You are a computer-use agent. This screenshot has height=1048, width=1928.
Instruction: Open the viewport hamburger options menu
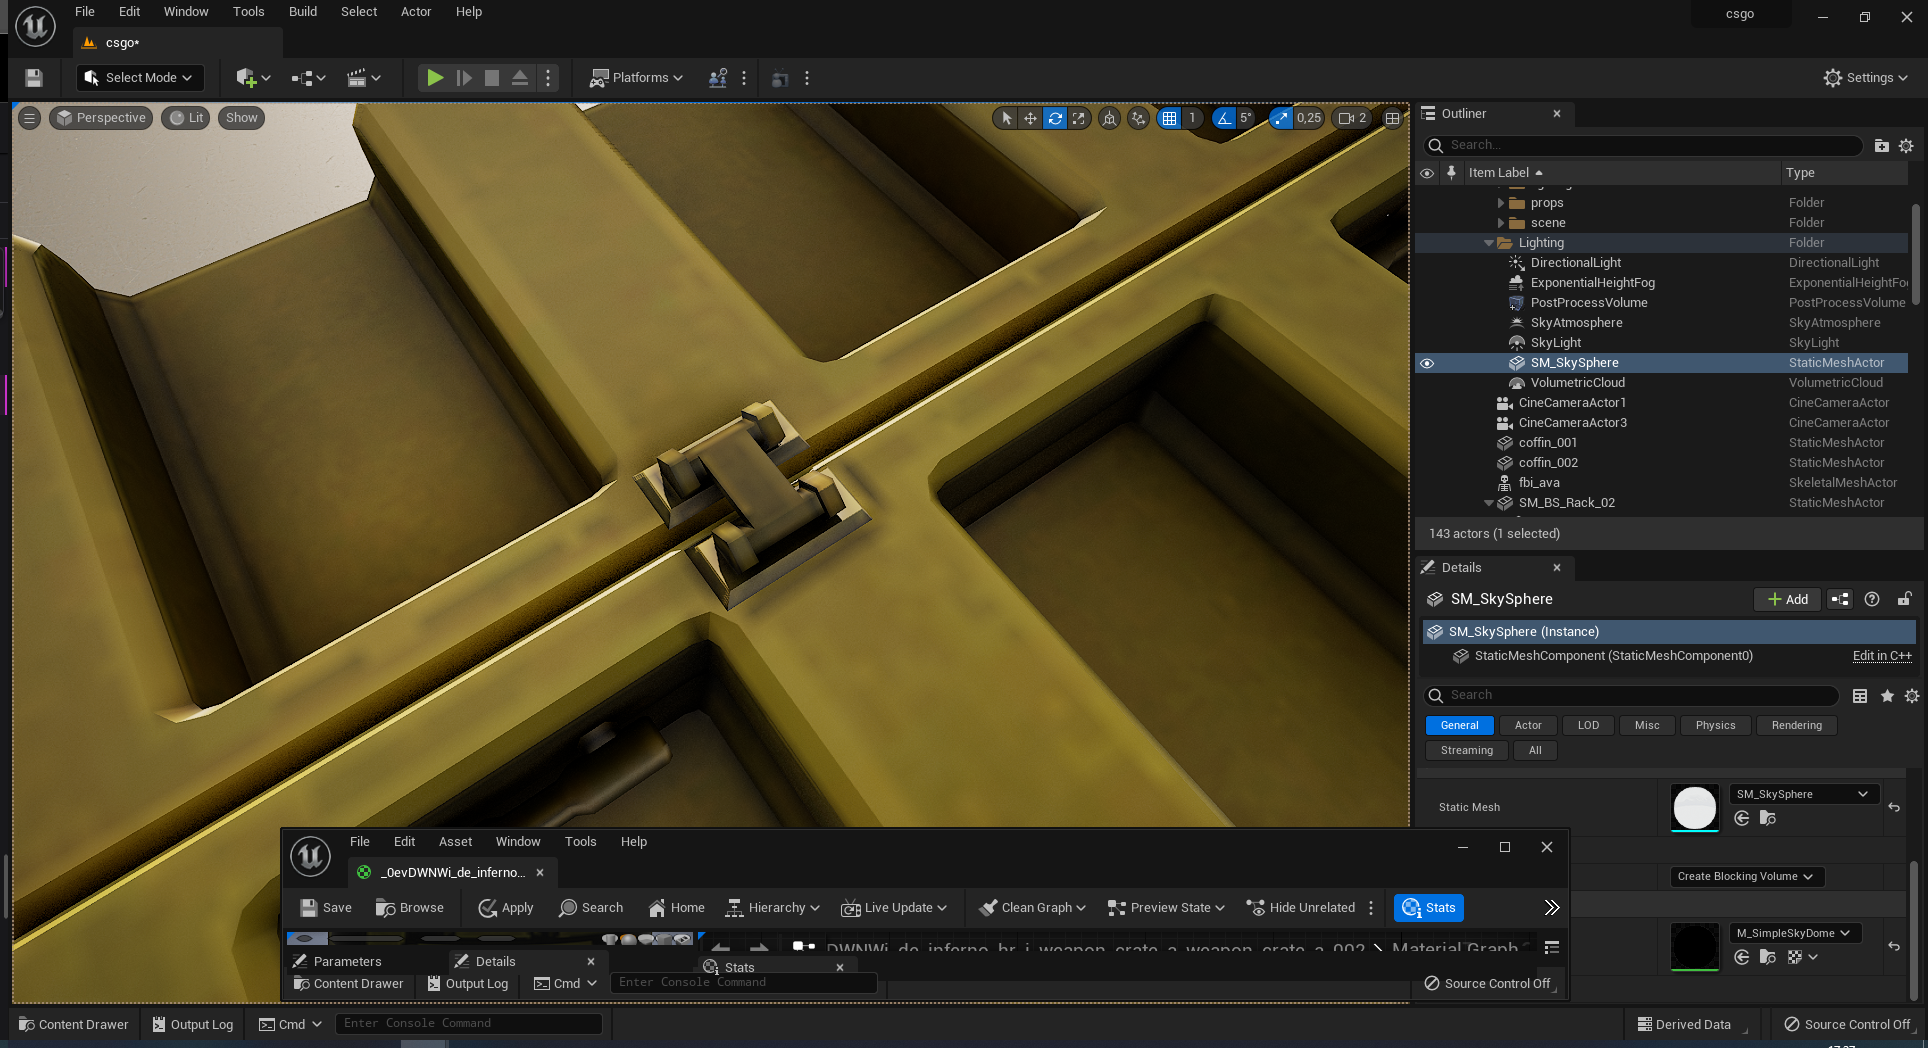pyautogui.click(x=29, y=118)
